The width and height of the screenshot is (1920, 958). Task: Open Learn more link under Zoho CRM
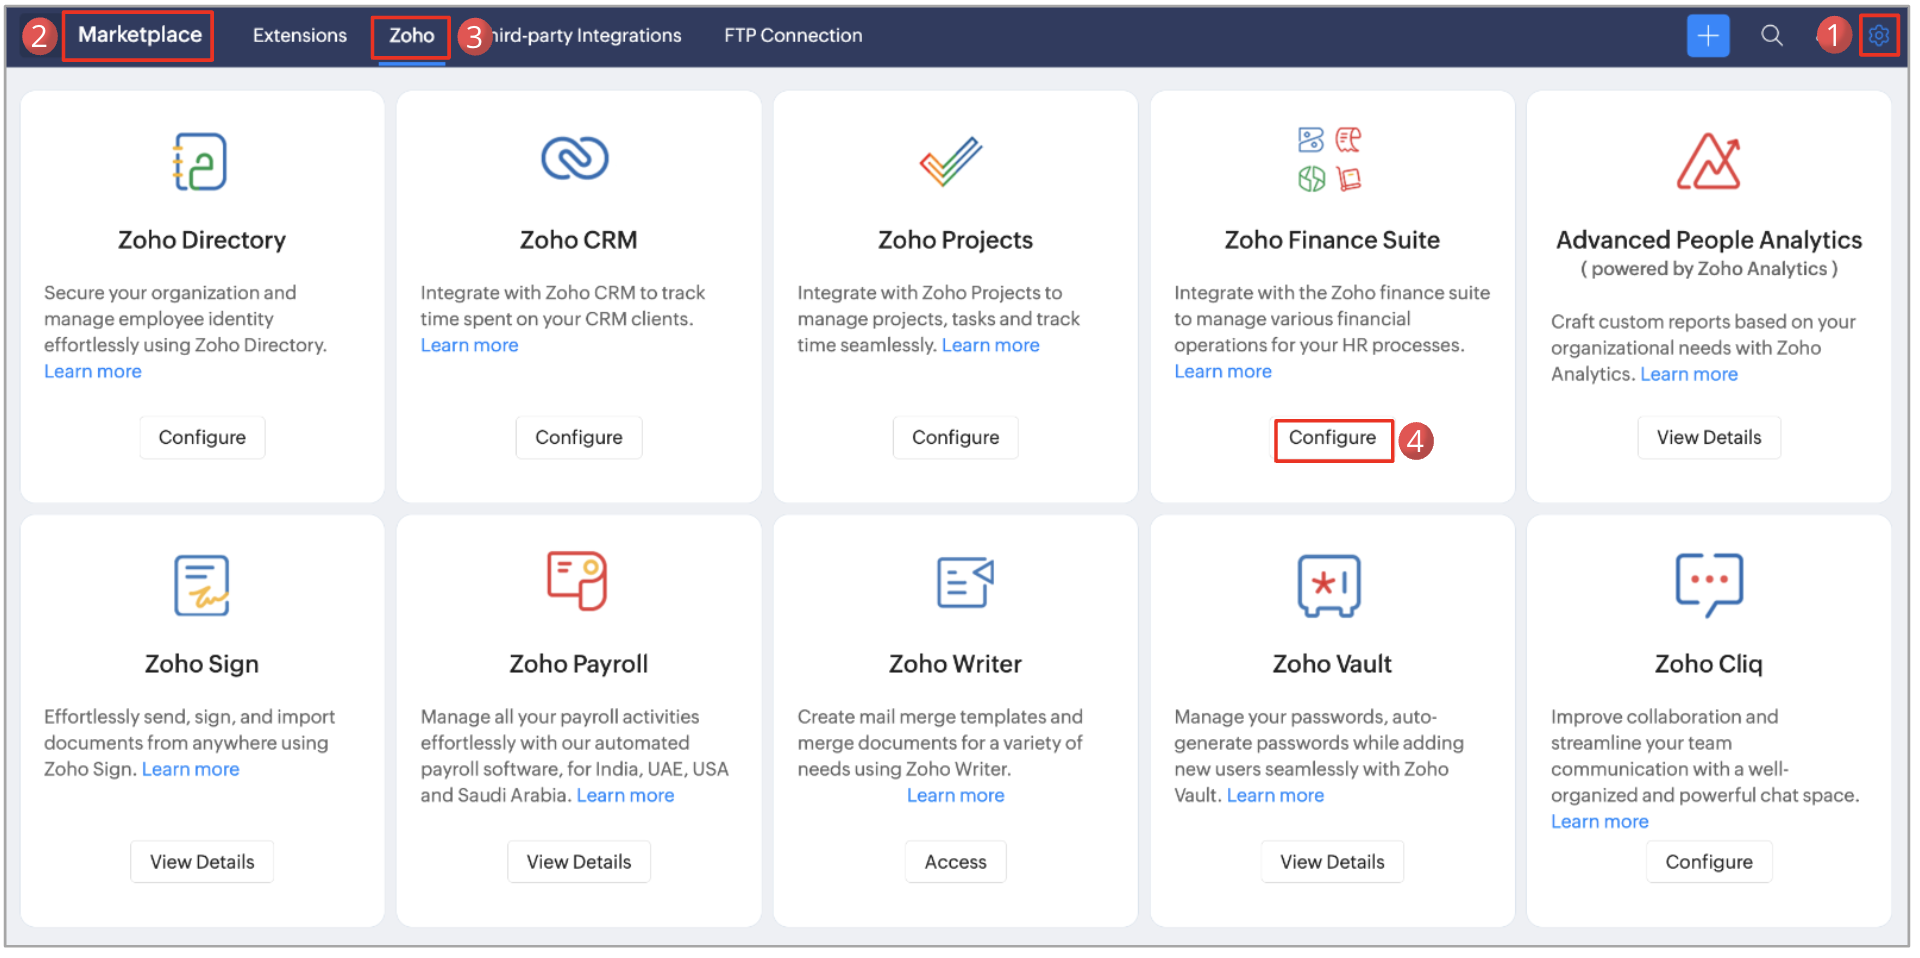pos(469,345)
